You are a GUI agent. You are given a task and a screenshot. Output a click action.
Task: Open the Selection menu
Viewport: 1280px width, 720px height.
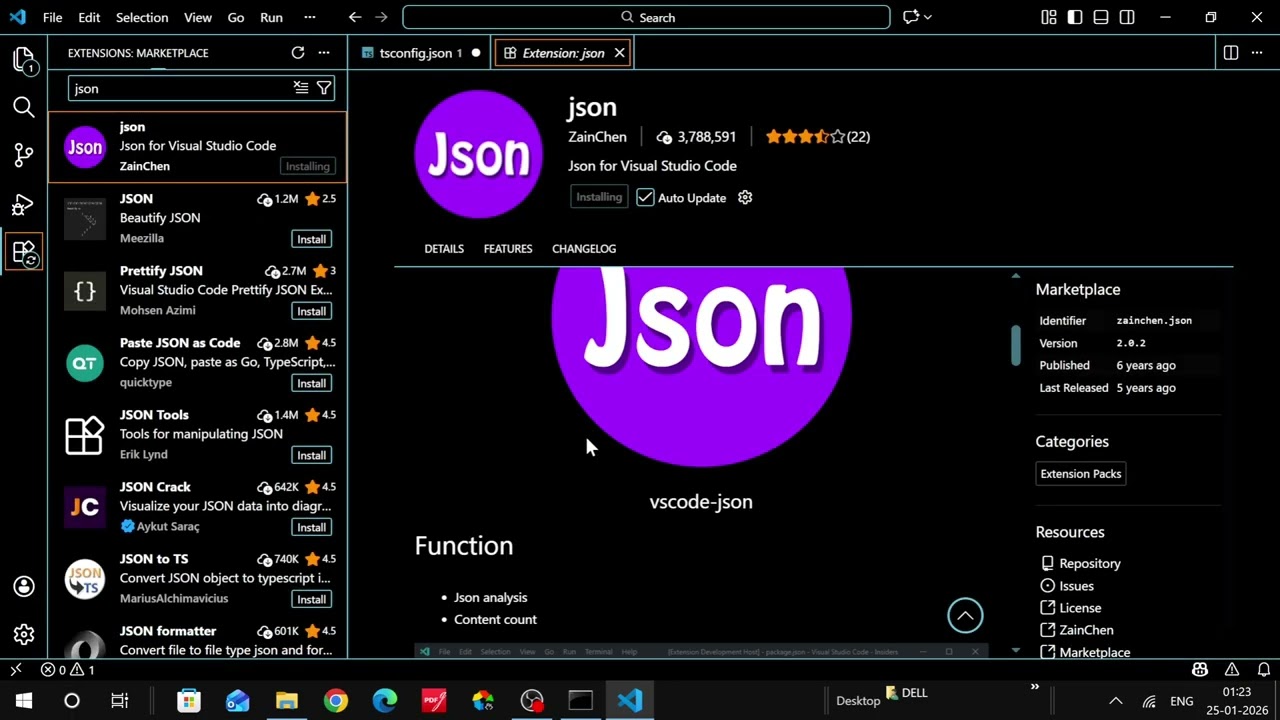tap(142, 17)
